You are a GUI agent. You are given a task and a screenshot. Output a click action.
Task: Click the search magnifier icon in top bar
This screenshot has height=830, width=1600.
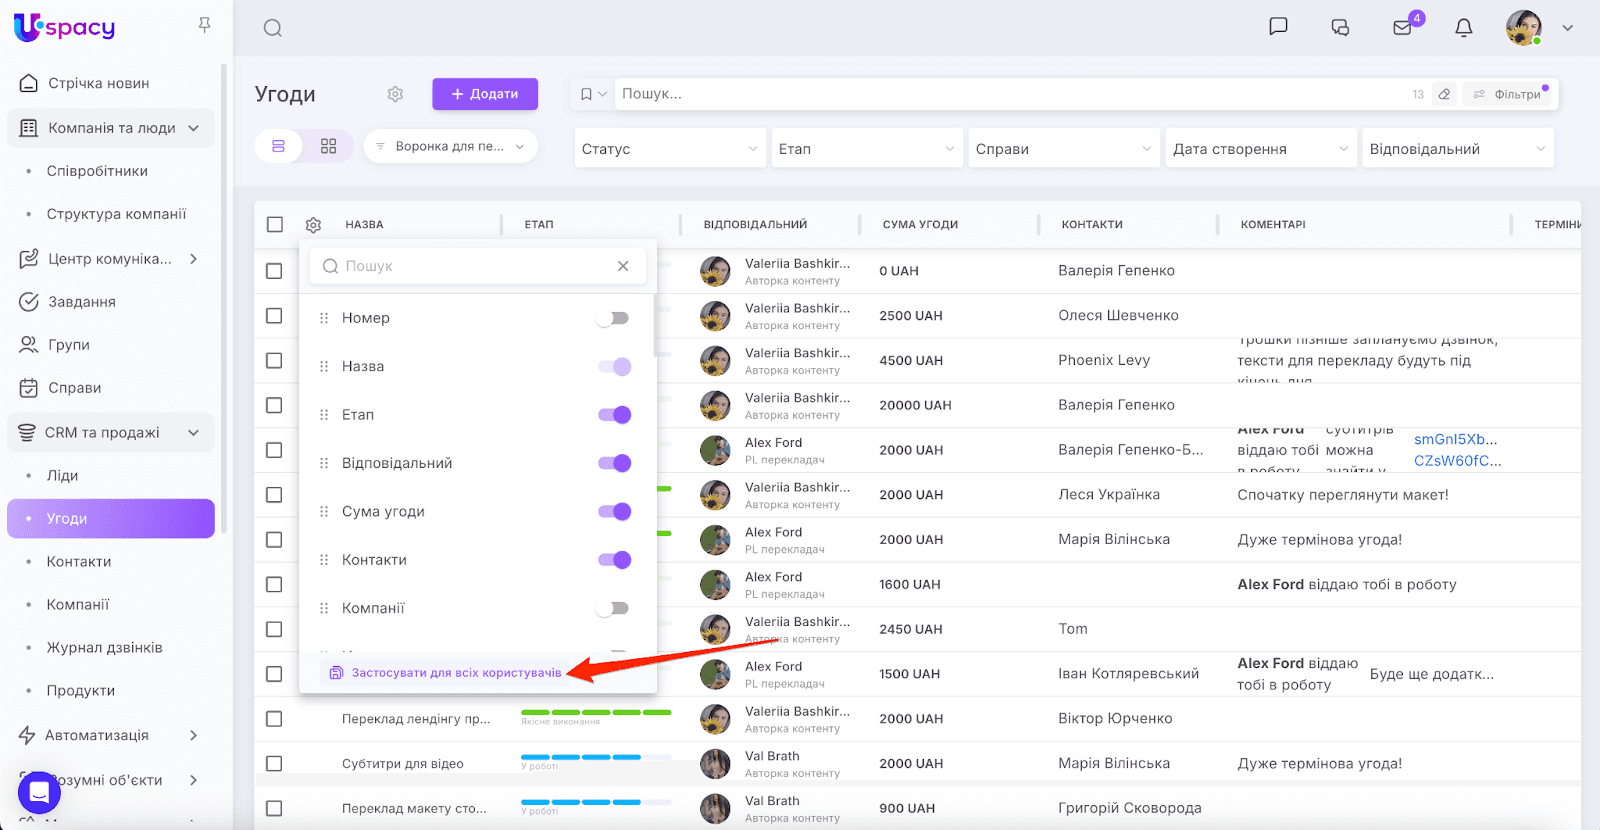(x=272, y=28)
